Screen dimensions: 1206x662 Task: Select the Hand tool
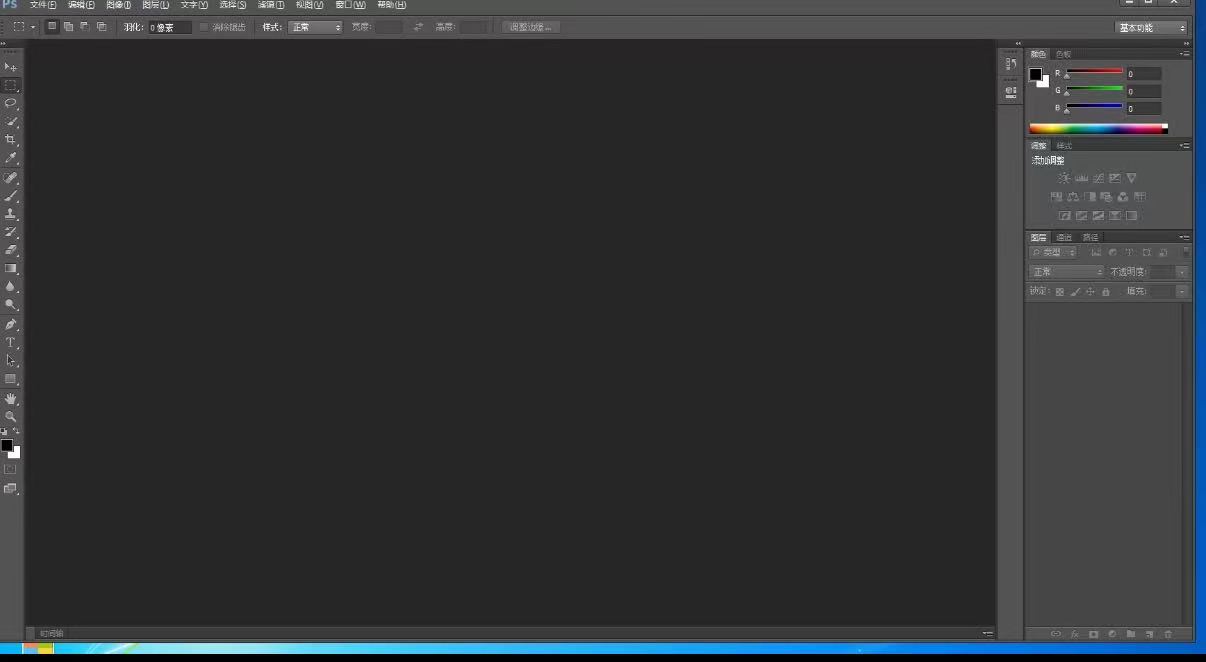tap(11, 398)
